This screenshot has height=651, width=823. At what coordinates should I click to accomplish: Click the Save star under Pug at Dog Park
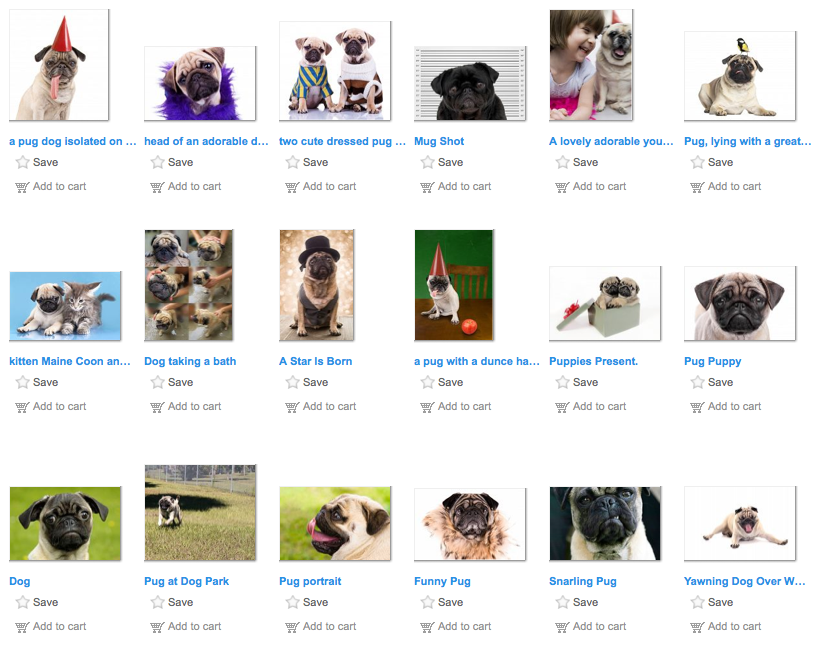tap(157, 602)
